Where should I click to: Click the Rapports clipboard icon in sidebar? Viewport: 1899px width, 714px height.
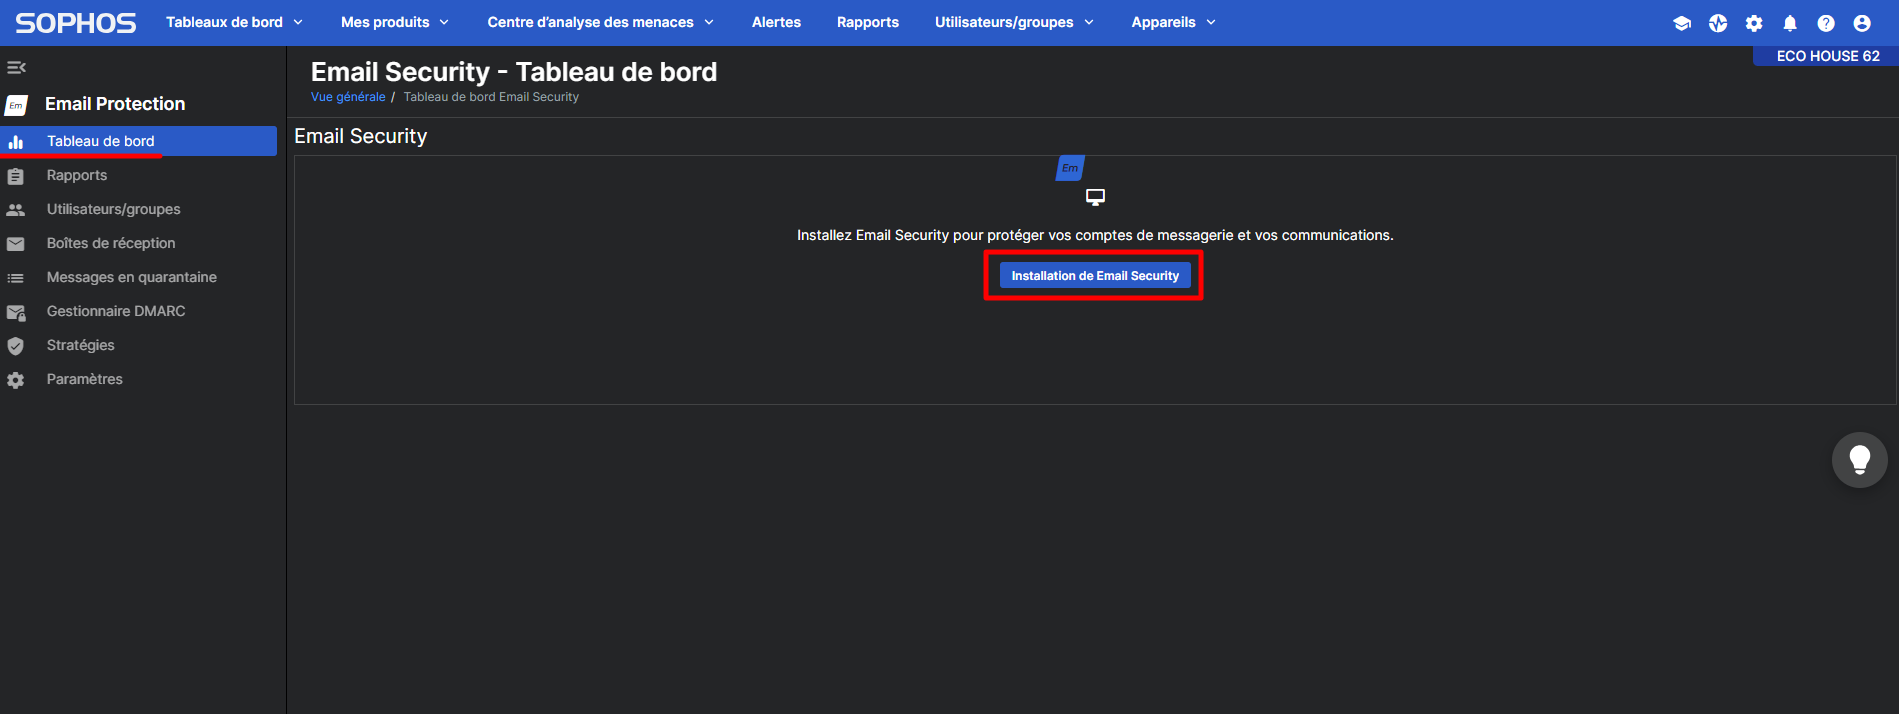point(16,176)
